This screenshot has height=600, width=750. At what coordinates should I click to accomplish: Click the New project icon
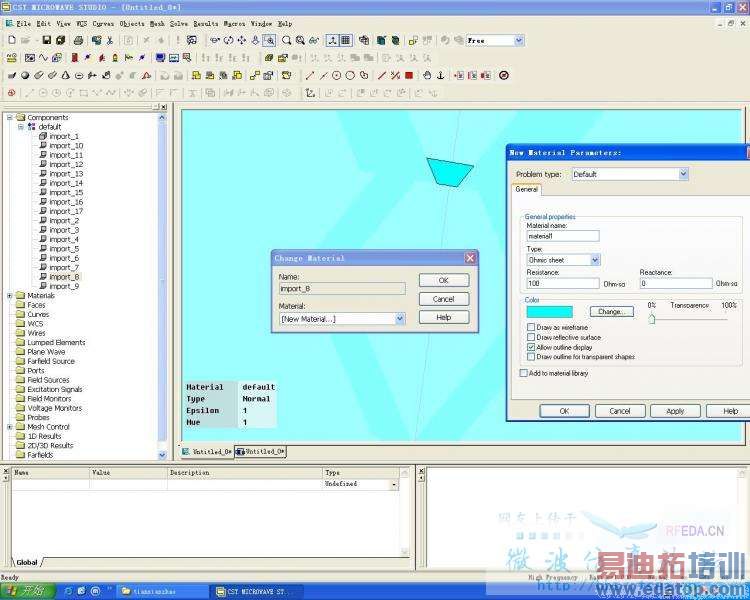(12, 40)
